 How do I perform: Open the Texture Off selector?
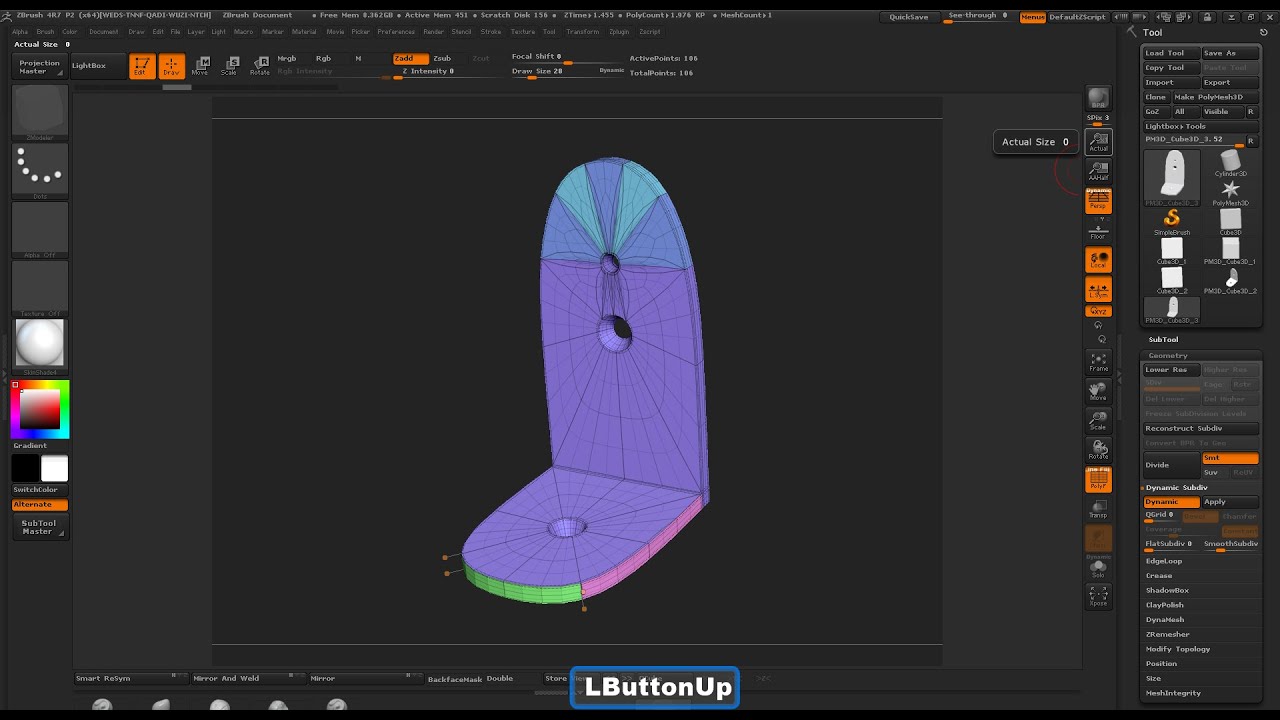[40, 288]
